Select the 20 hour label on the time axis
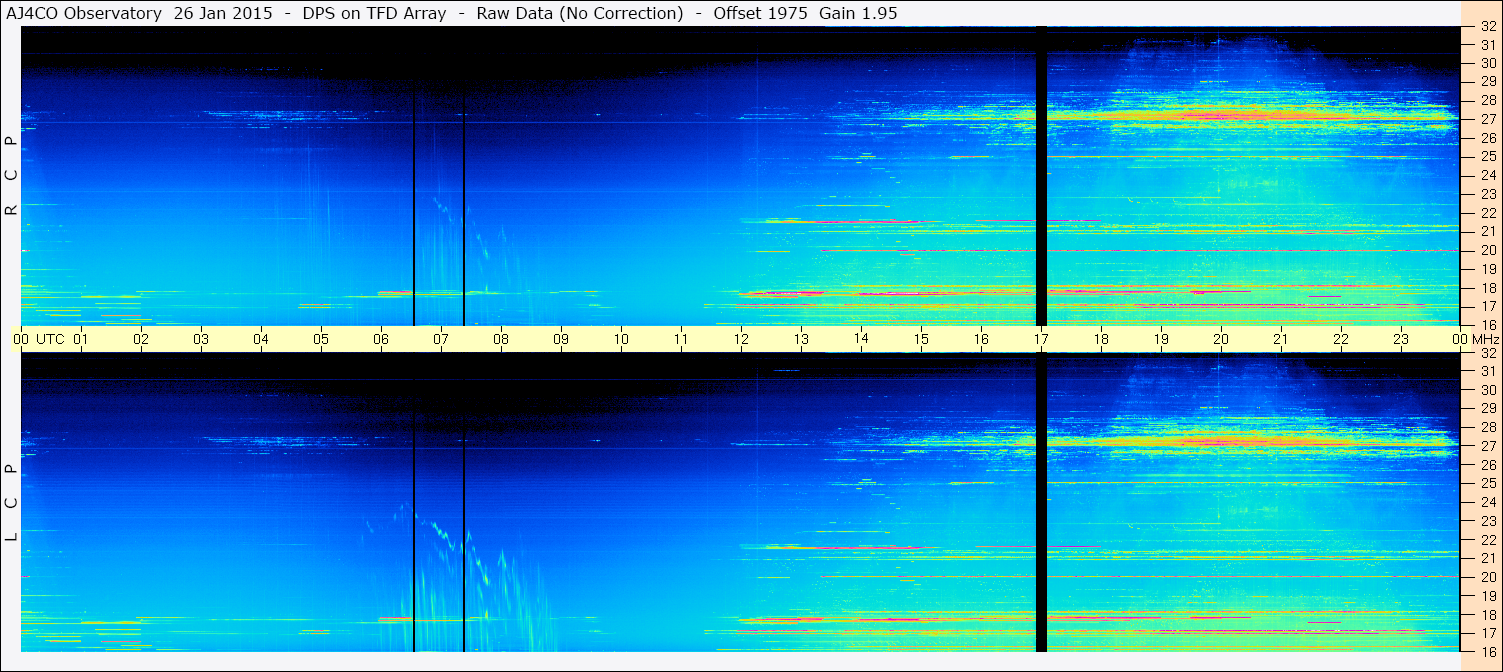Screen dimensions: 1503x672 click(1221, 339)
